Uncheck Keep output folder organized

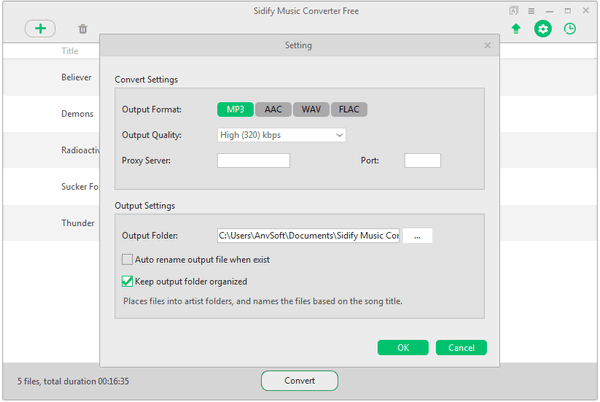pyautogui.click(x=127, y=282)
